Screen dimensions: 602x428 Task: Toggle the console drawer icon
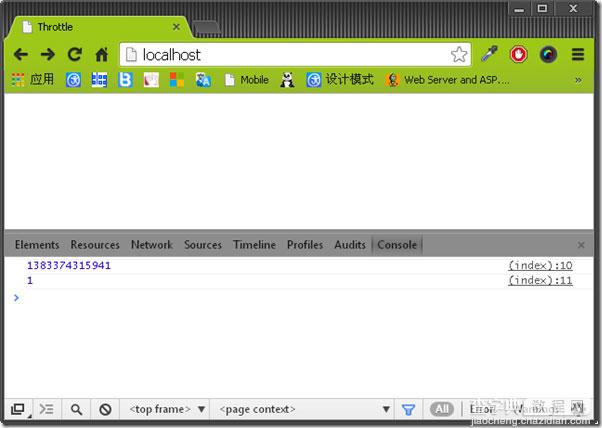47,409
